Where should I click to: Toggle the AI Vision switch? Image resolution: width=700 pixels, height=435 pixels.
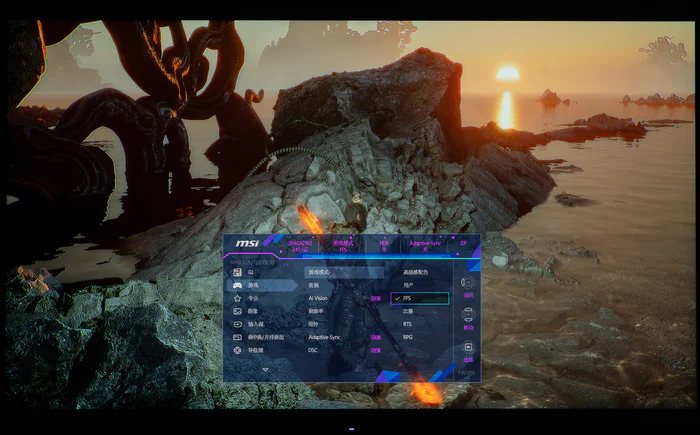(375, 298)
